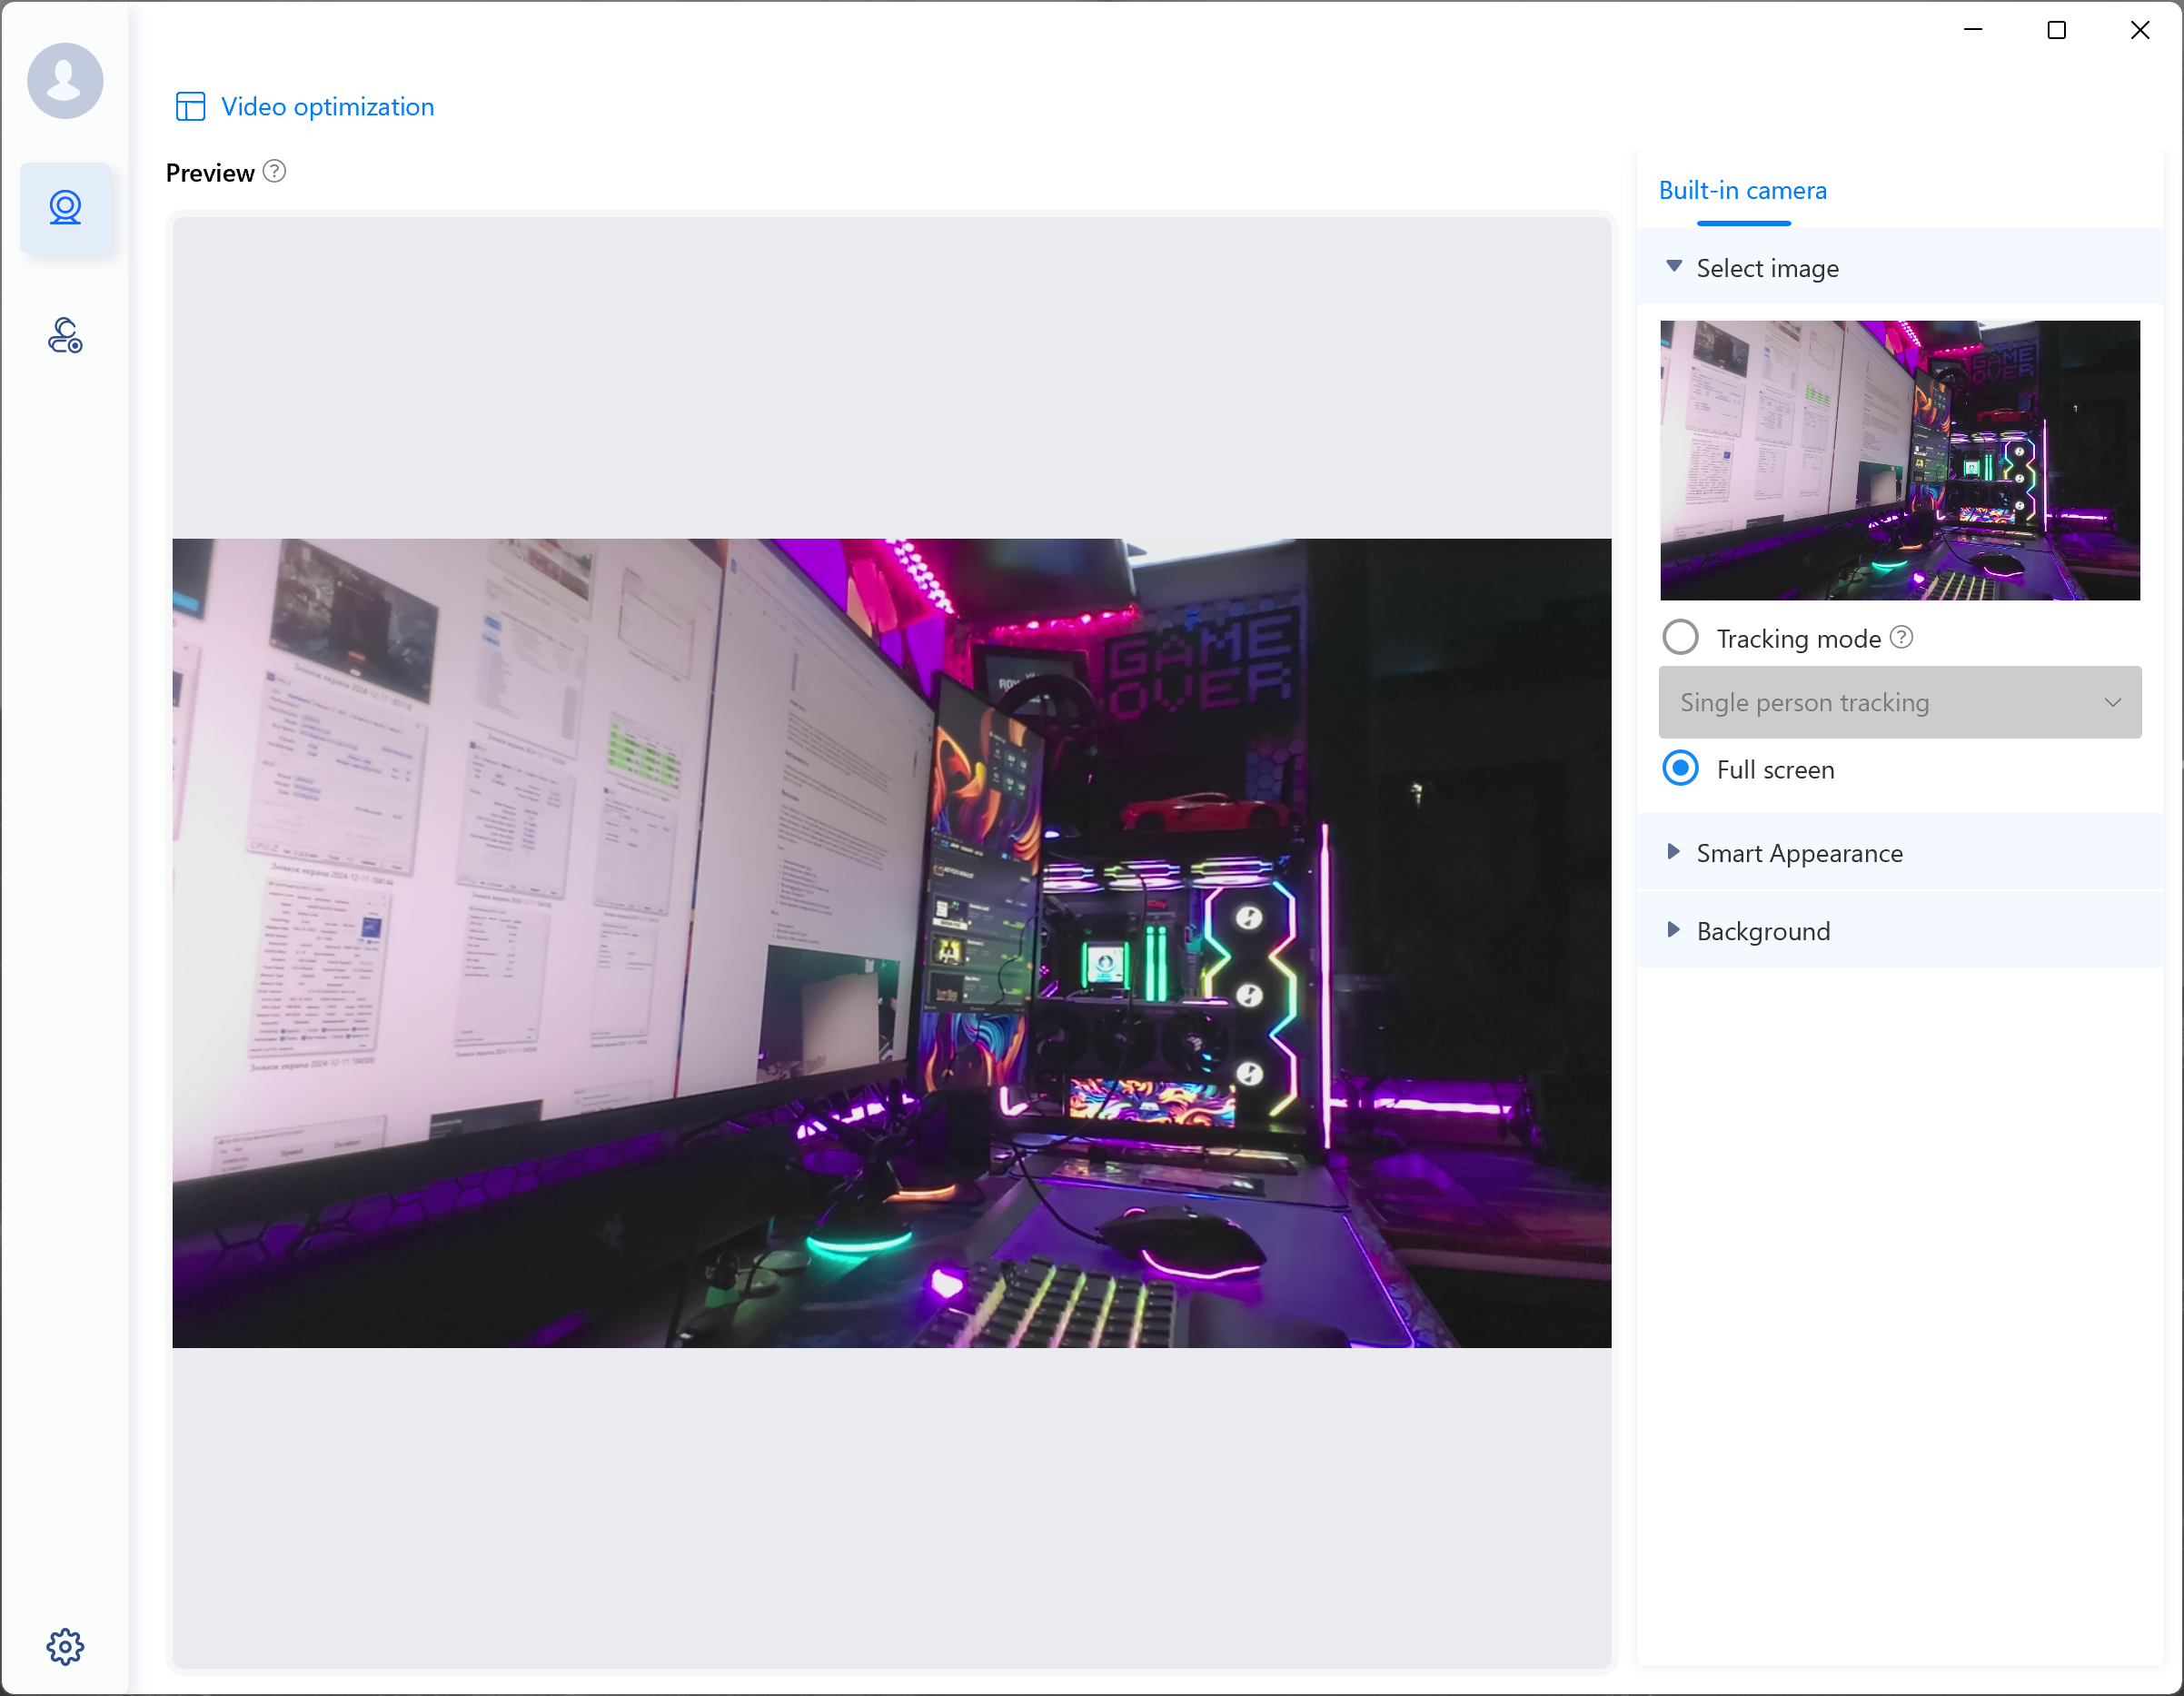Click the permissions/access control icon

[x=65, y=335]
